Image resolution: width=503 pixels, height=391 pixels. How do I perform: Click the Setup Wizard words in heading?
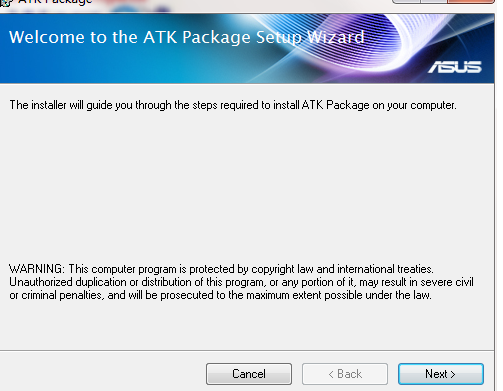pyautogui.click(x=310, y=37)
